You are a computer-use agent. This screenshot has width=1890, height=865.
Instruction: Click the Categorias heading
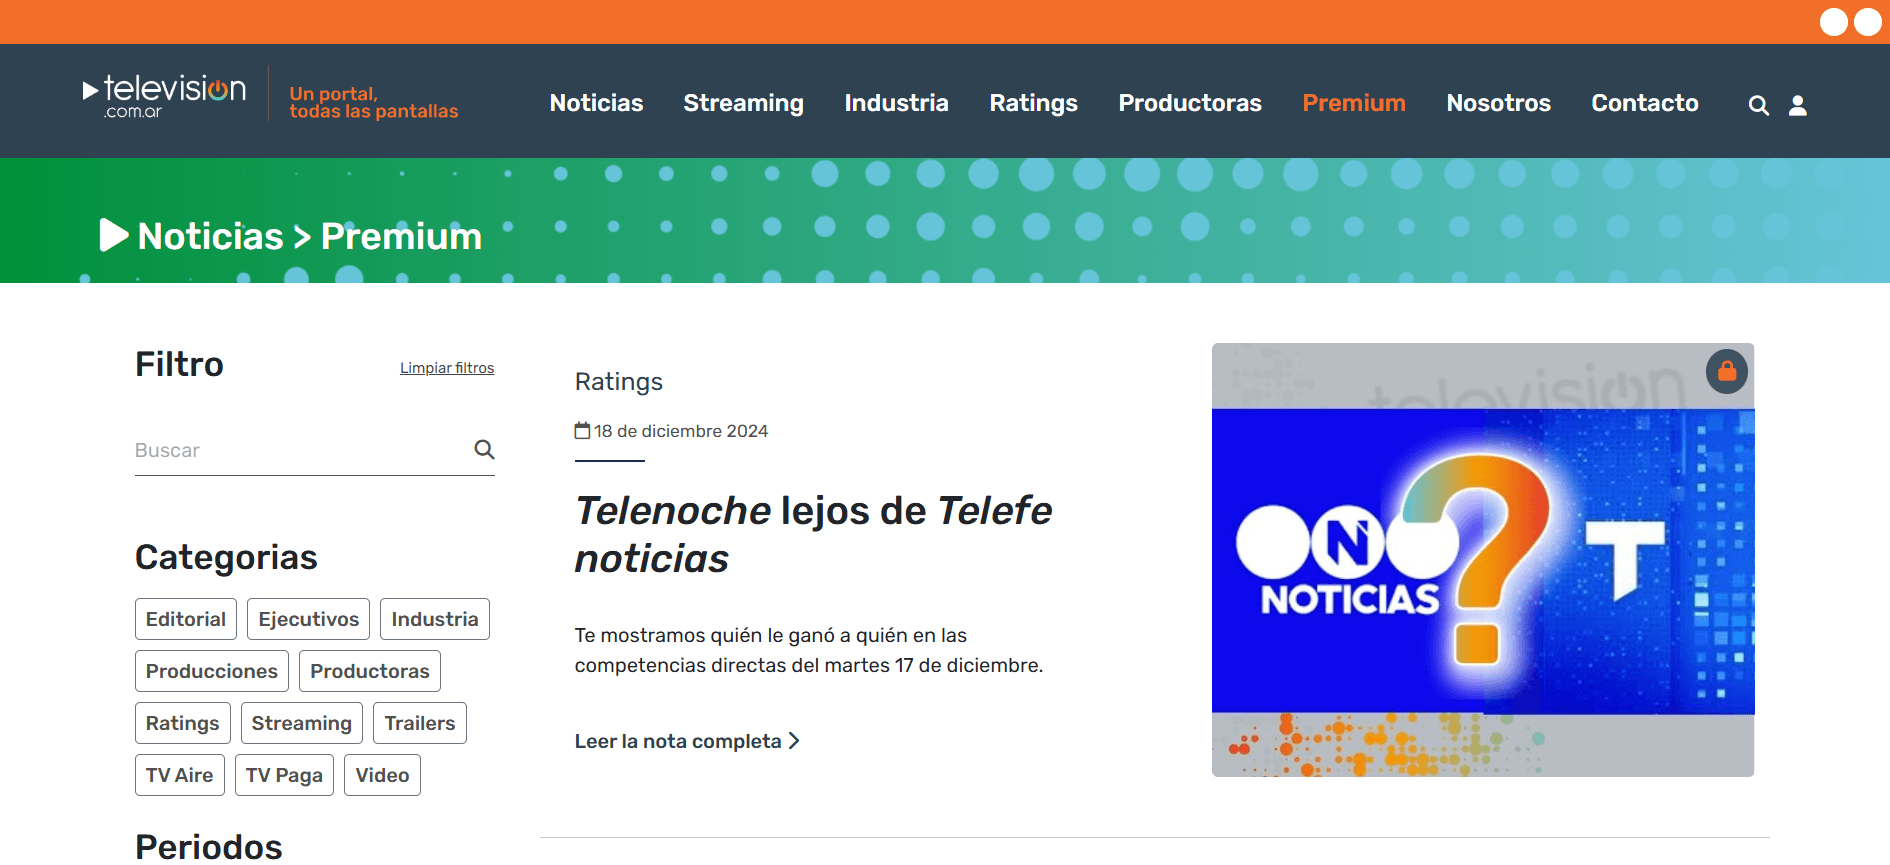click(226, 557)
